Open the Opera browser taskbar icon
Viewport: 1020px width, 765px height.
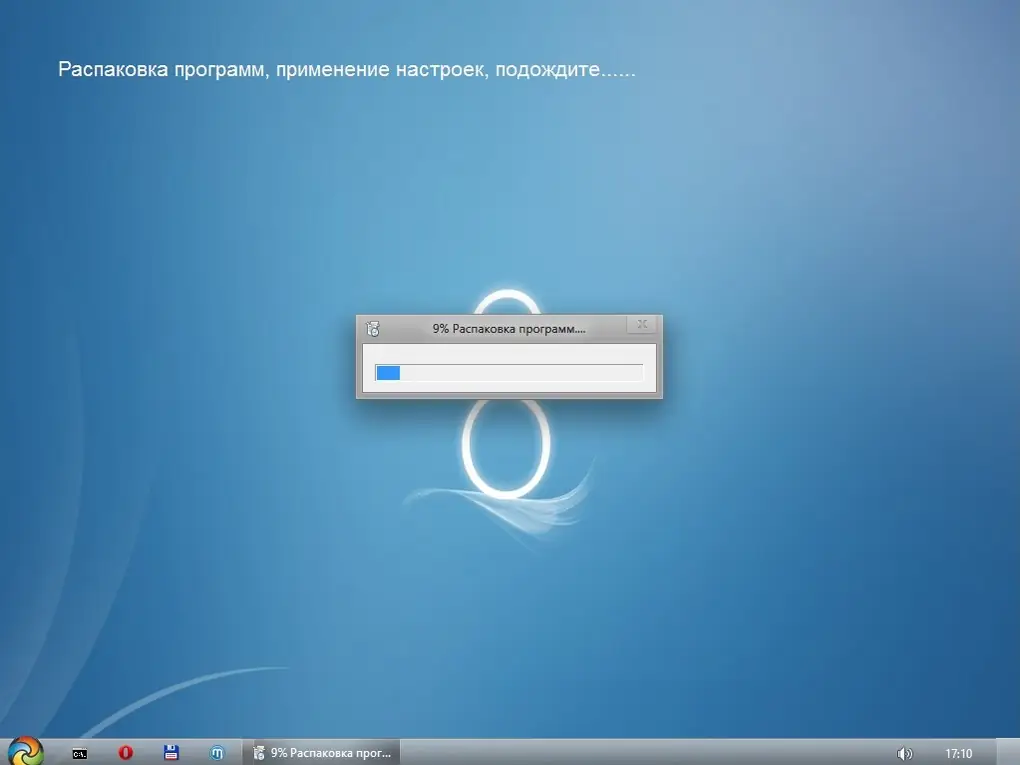click(126, 753)
